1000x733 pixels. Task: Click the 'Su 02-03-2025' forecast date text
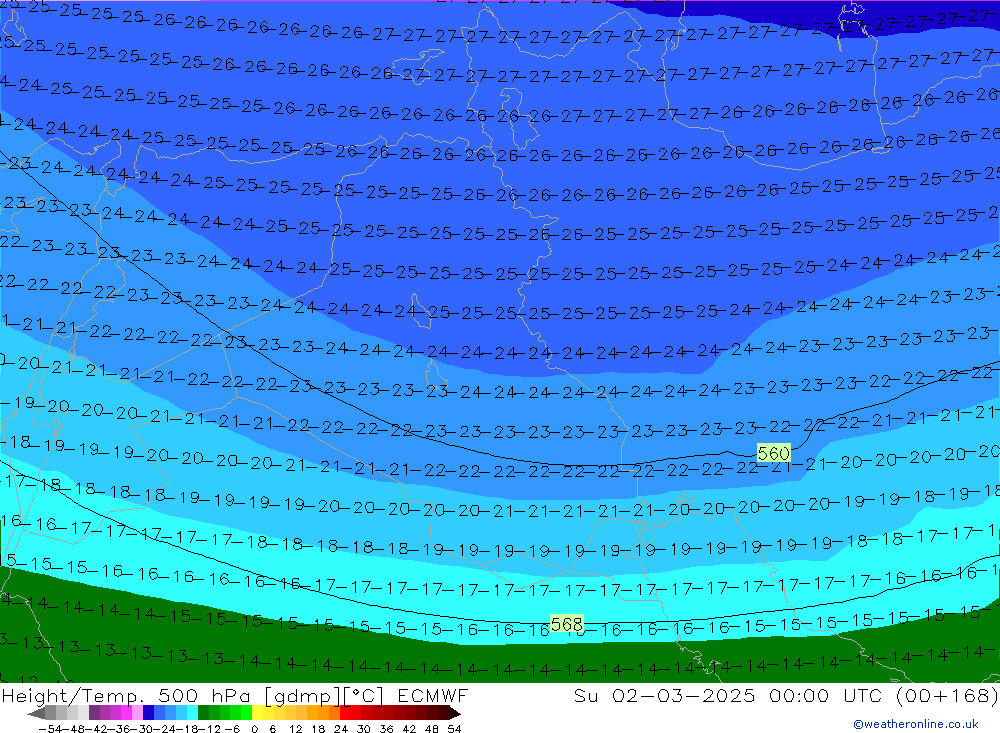coord(664,695)
